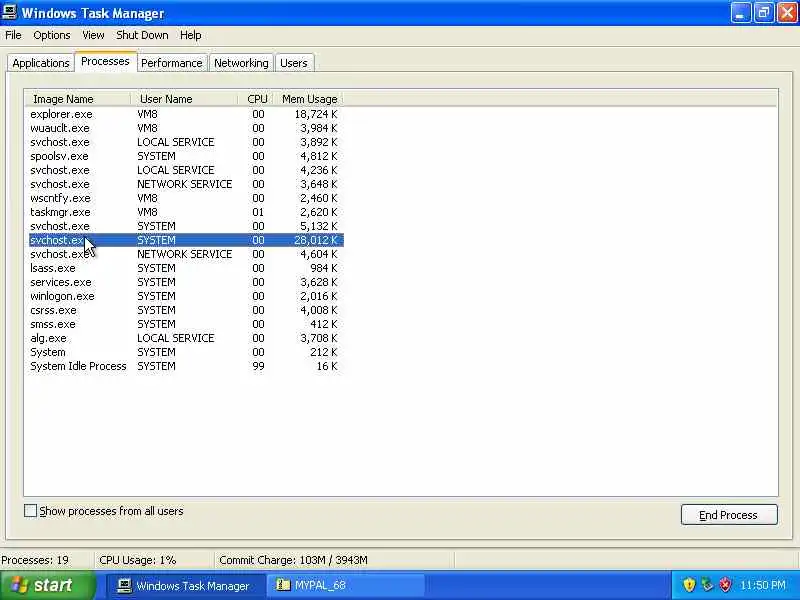800x600 pixels.
Task: Click the 18,724 K memory value
Action: (316, 114)
